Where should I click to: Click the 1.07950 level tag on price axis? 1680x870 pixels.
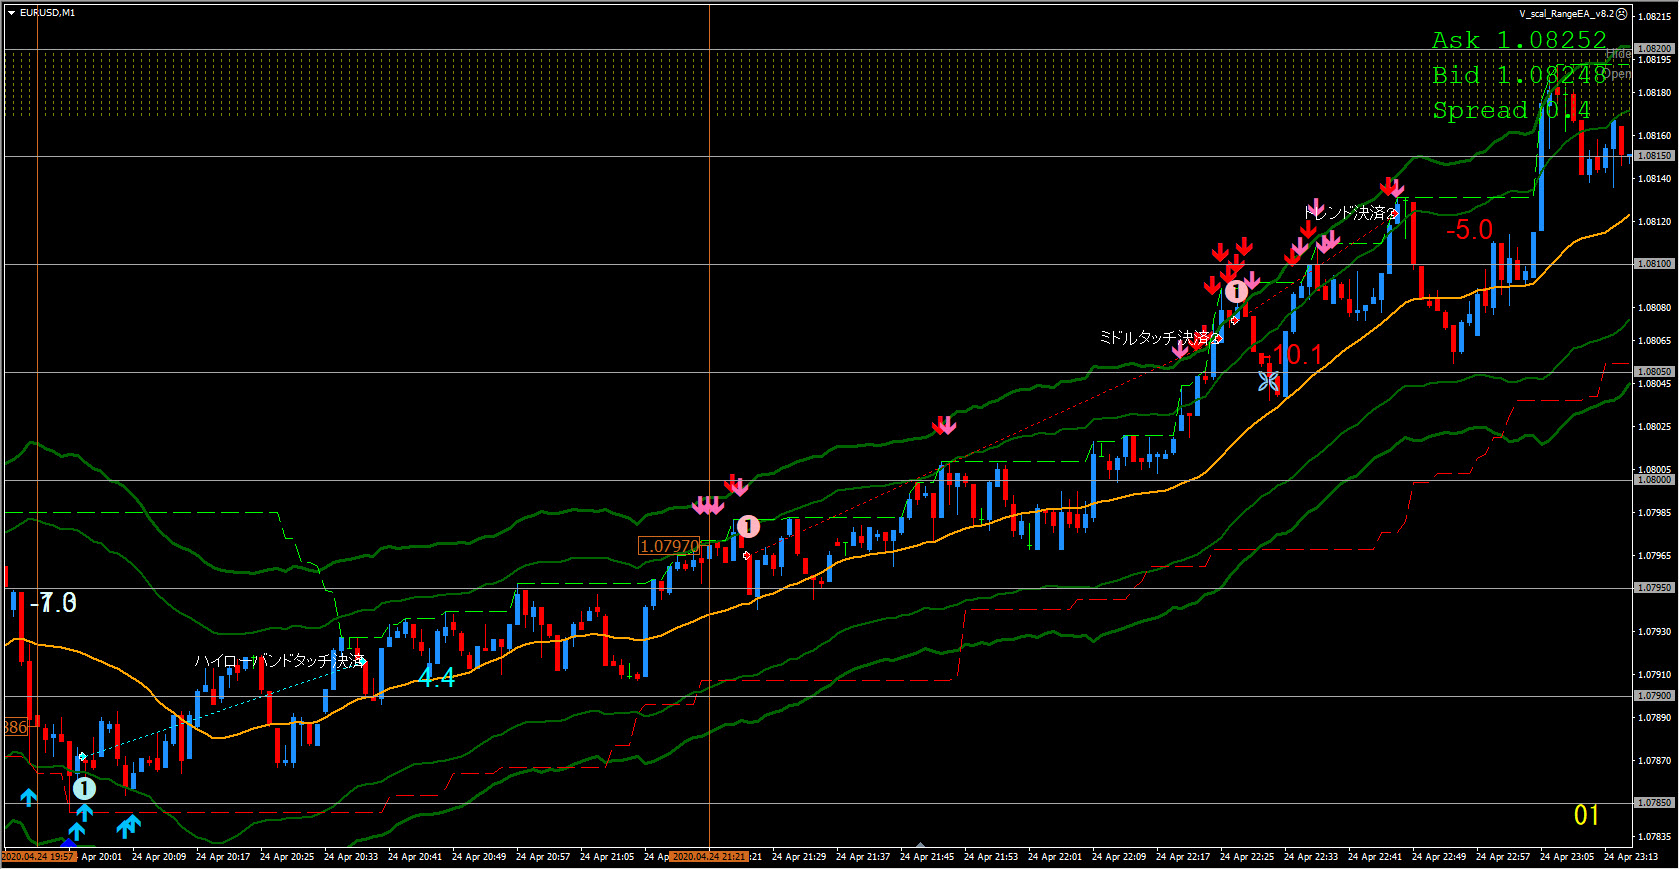pyautogui.click(x=1654, y=588)
